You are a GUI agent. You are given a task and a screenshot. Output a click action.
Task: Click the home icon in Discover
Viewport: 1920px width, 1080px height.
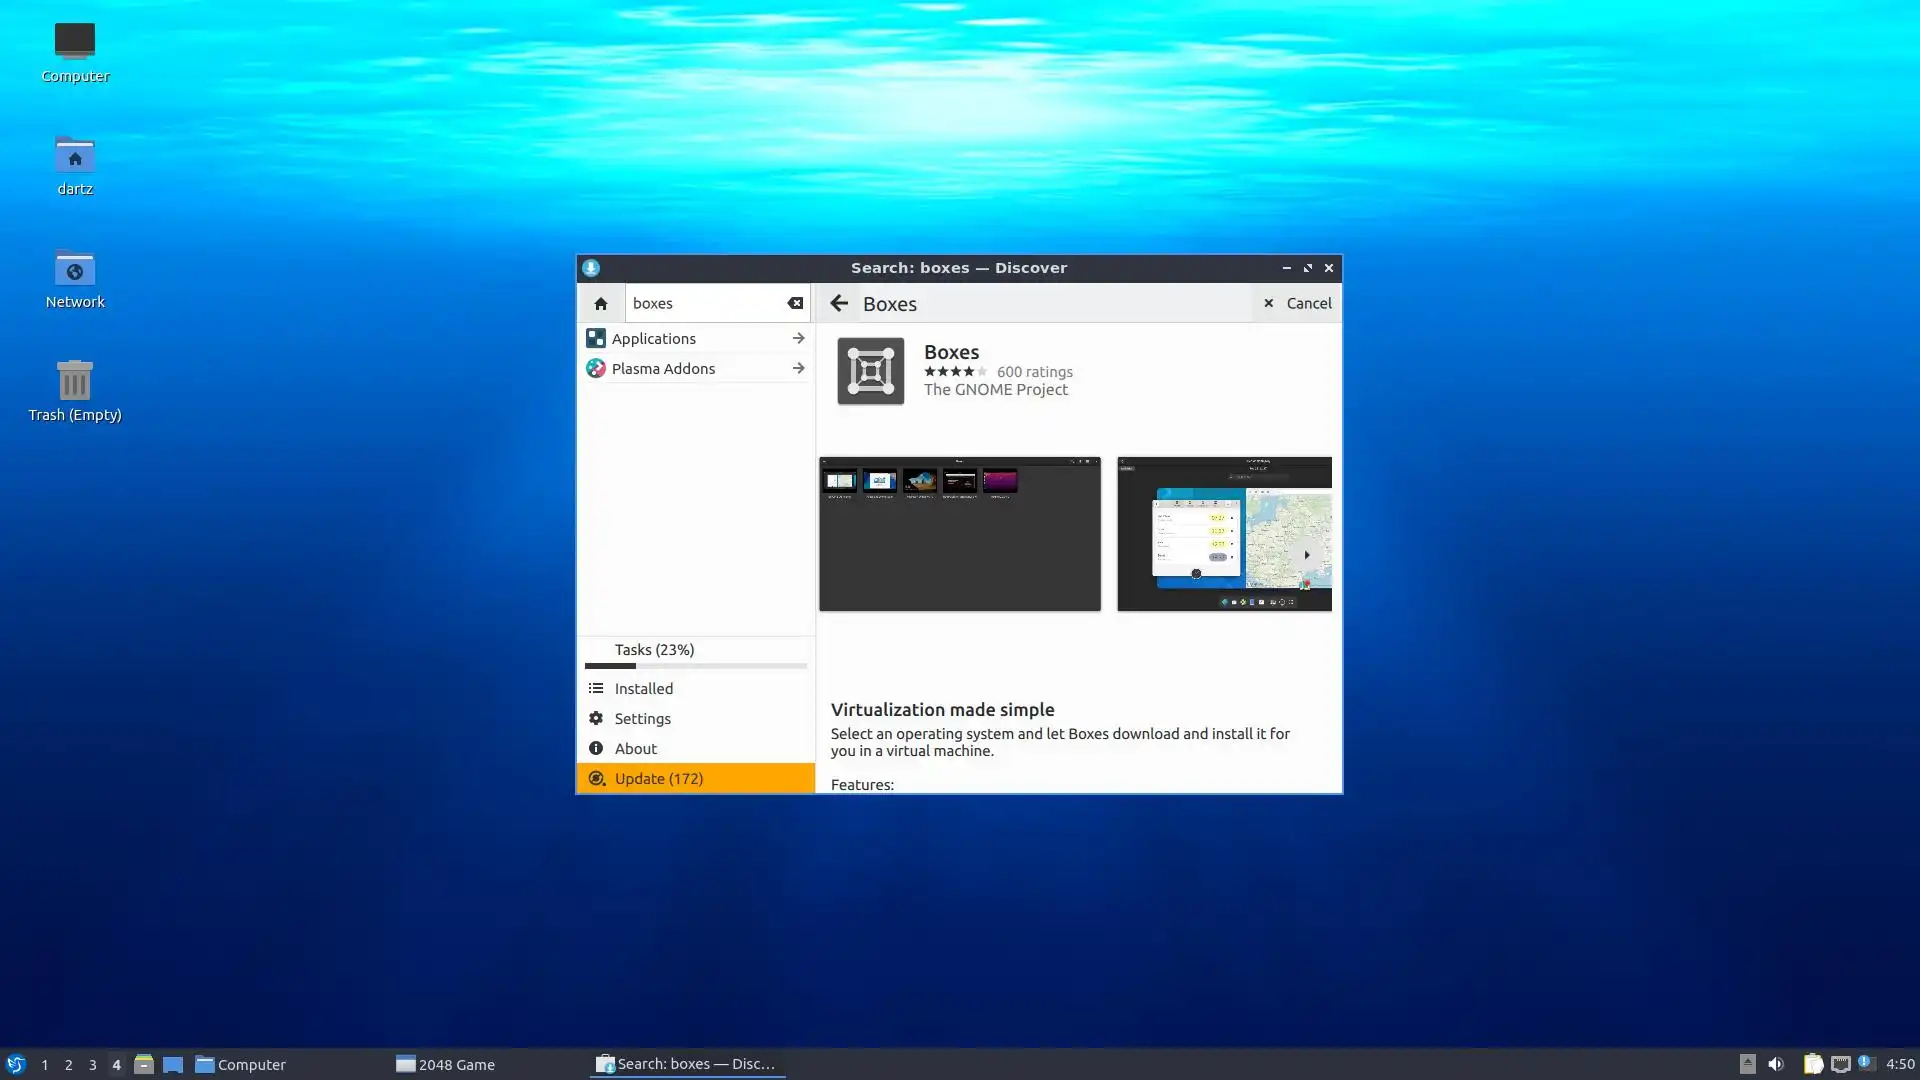600,303
